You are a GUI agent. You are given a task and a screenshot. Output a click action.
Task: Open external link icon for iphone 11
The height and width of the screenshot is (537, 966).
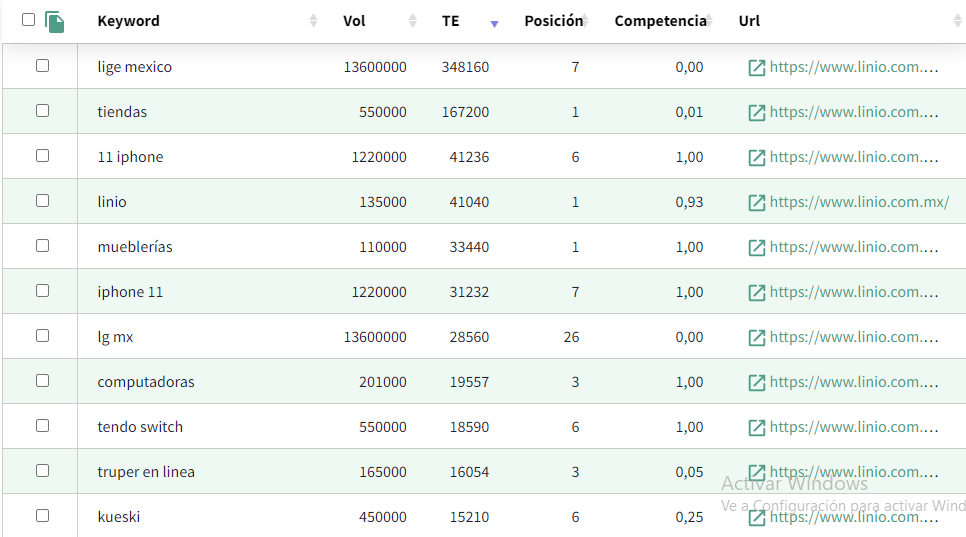(757, 292)
